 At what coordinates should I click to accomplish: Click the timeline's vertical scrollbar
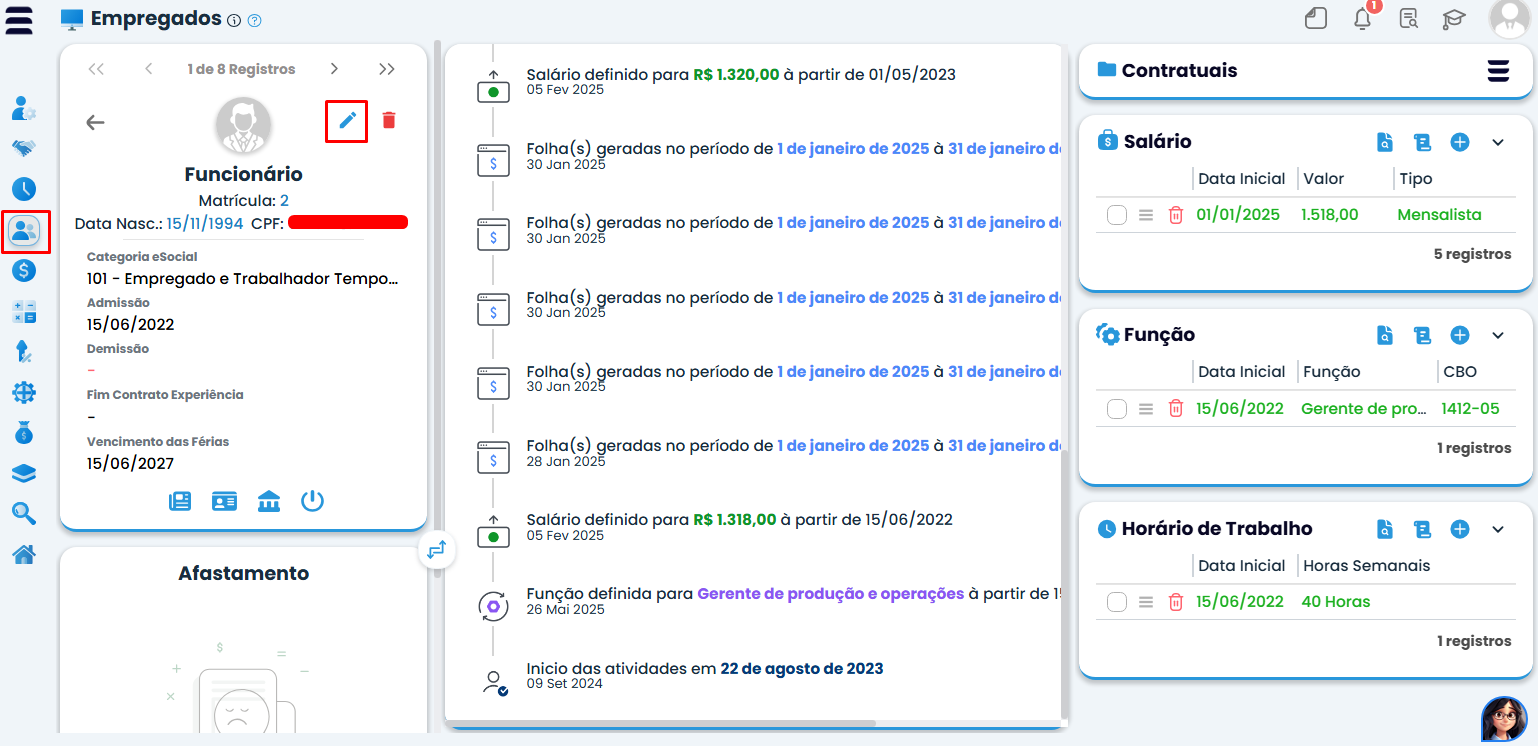tap(1064, 585)
